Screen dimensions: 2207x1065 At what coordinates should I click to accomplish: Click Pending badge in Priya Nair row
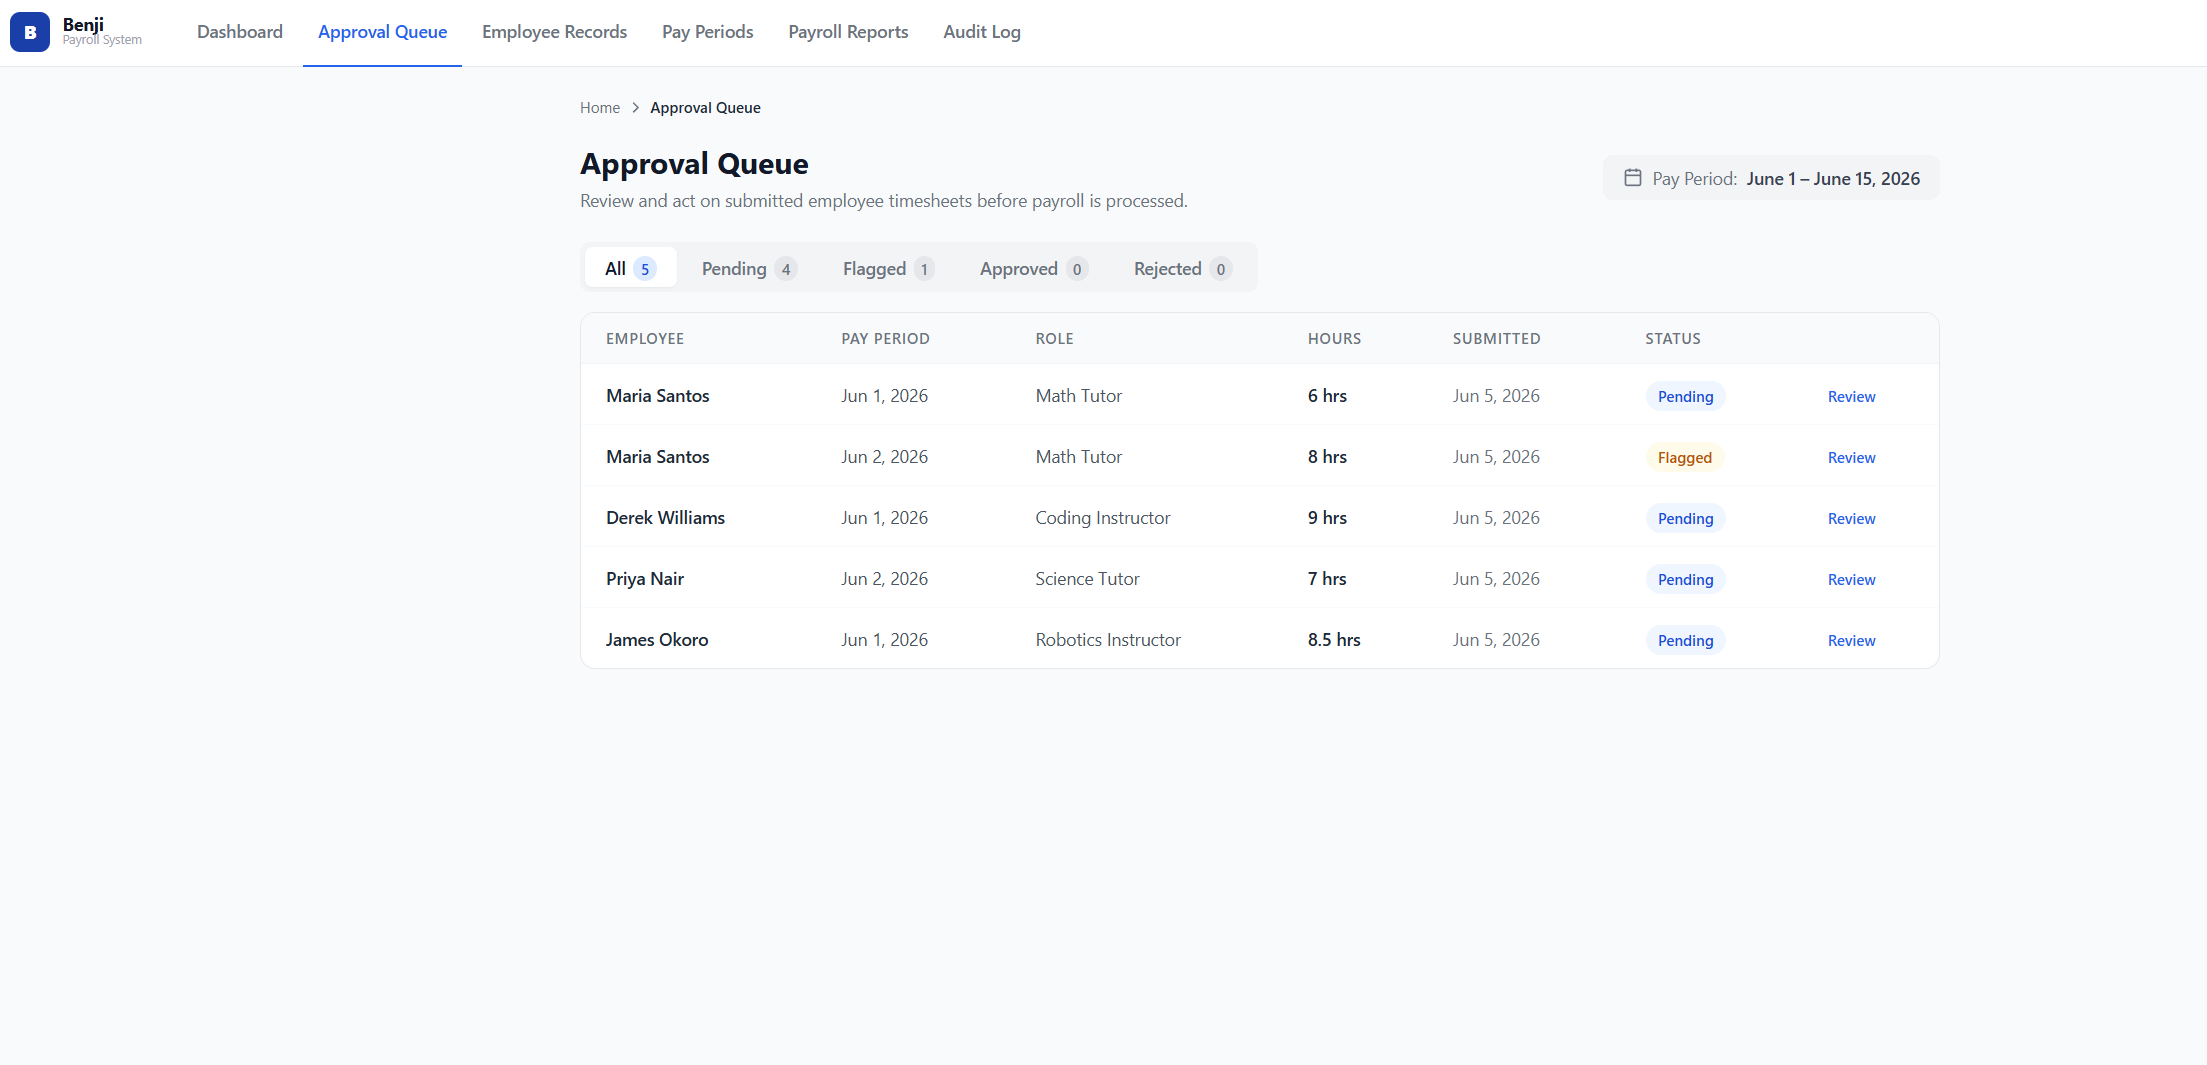pyautogui.click(x=1685, y=579)
